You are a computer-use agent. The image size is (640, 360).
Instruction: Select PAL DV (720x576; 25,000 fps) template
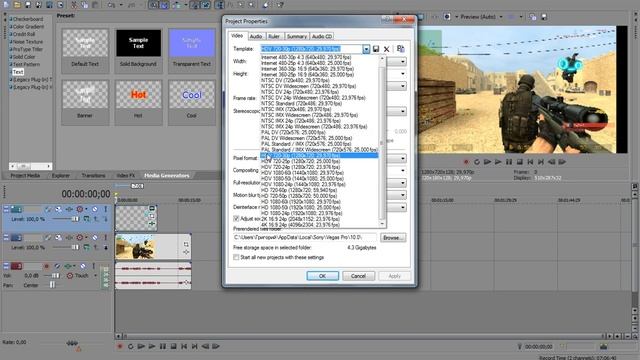click(293, 132)
